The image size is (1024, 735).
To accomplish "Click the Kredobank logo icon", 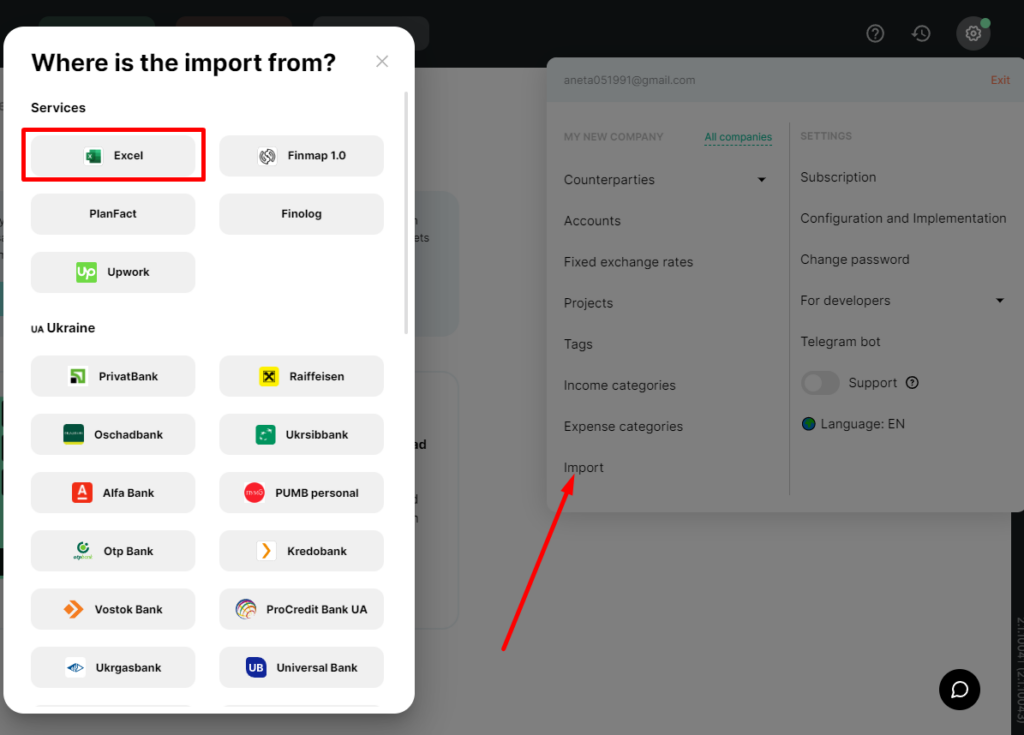I will point(266,551).
